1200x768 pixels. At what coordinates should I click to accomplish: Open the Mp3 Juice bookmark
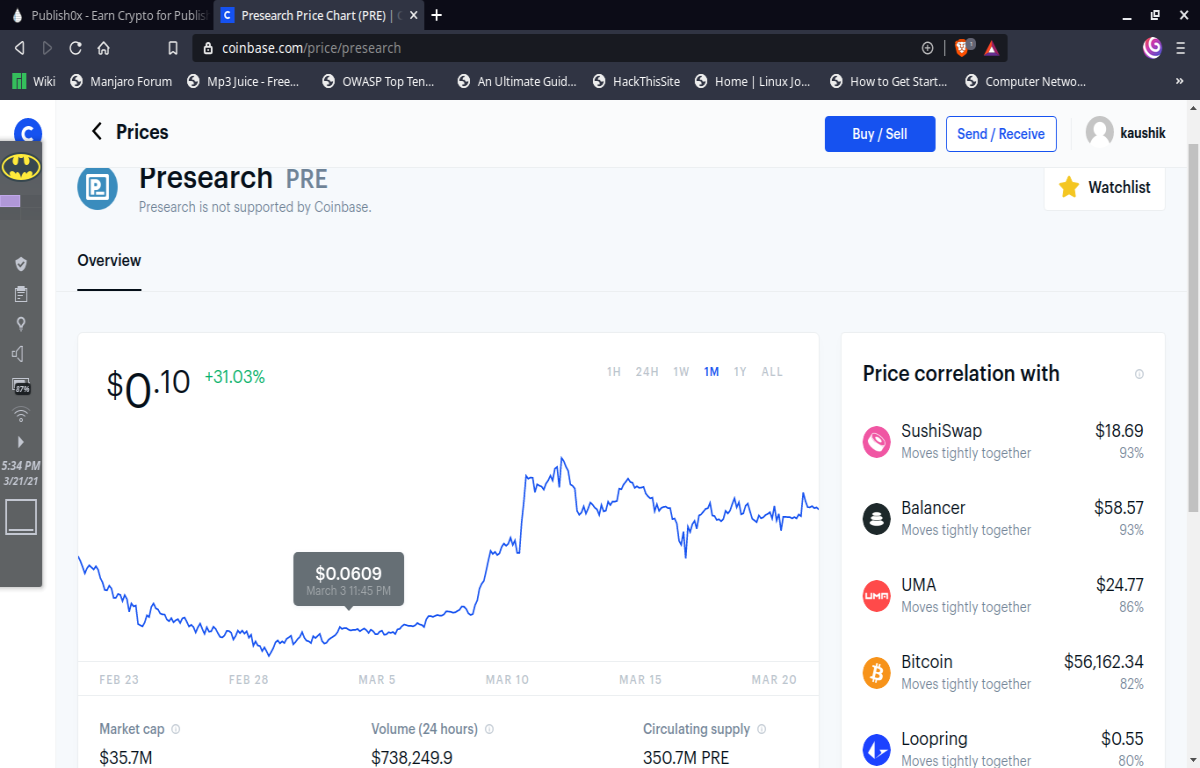pos(243,82)
